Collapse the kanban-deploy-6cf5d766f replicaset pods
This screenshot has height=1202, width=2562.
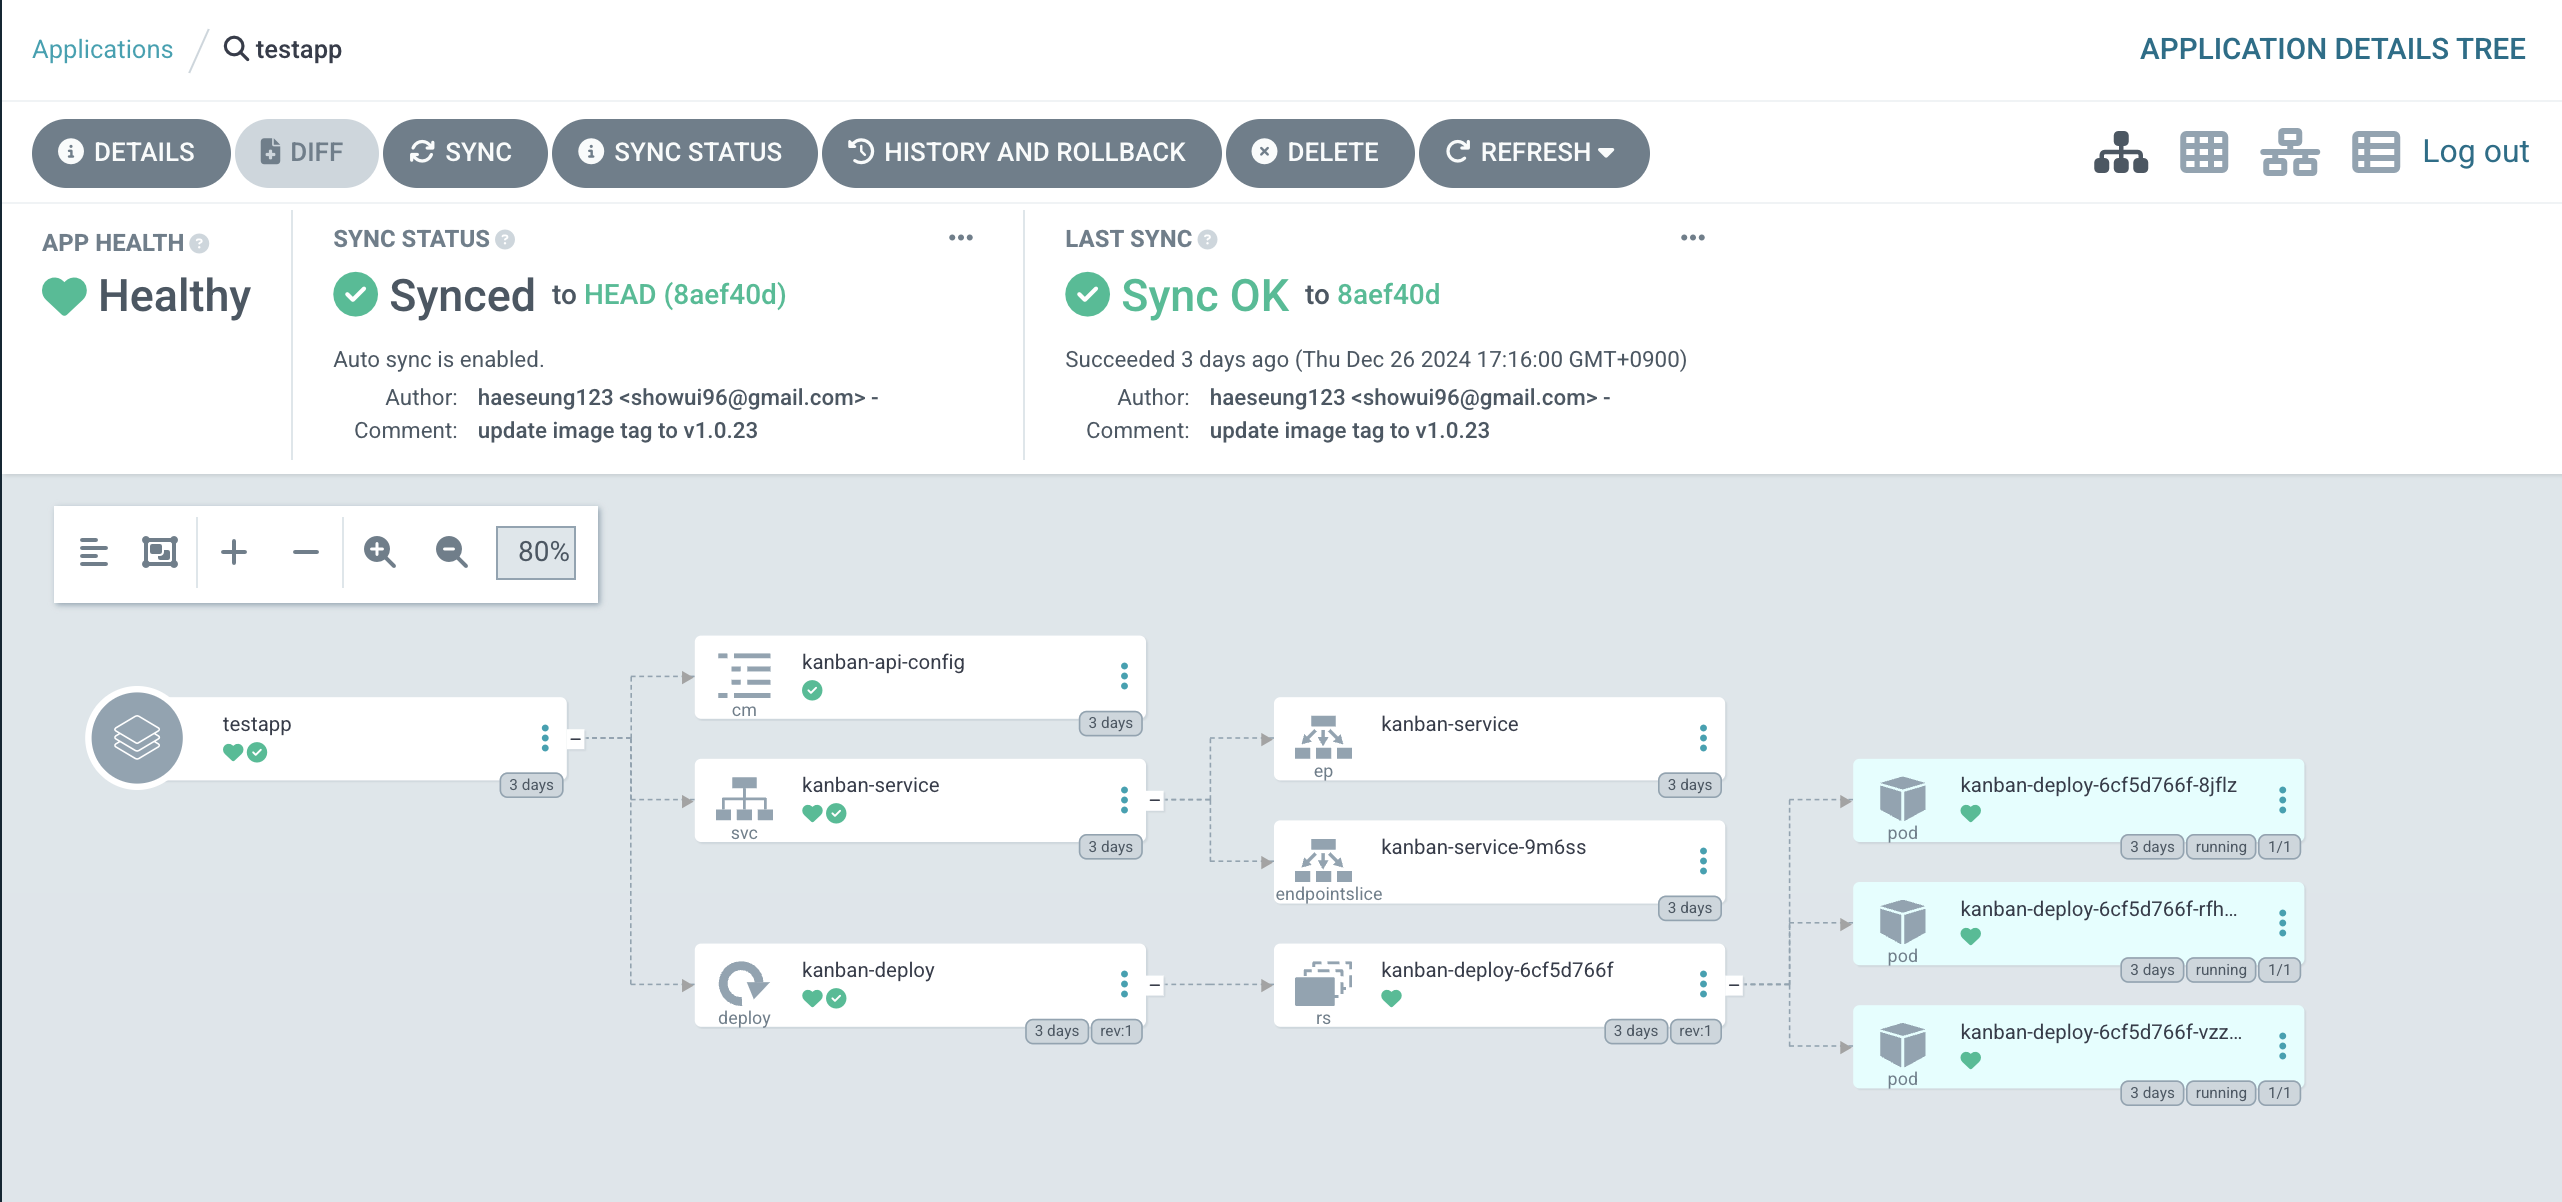click(1733, 985)
